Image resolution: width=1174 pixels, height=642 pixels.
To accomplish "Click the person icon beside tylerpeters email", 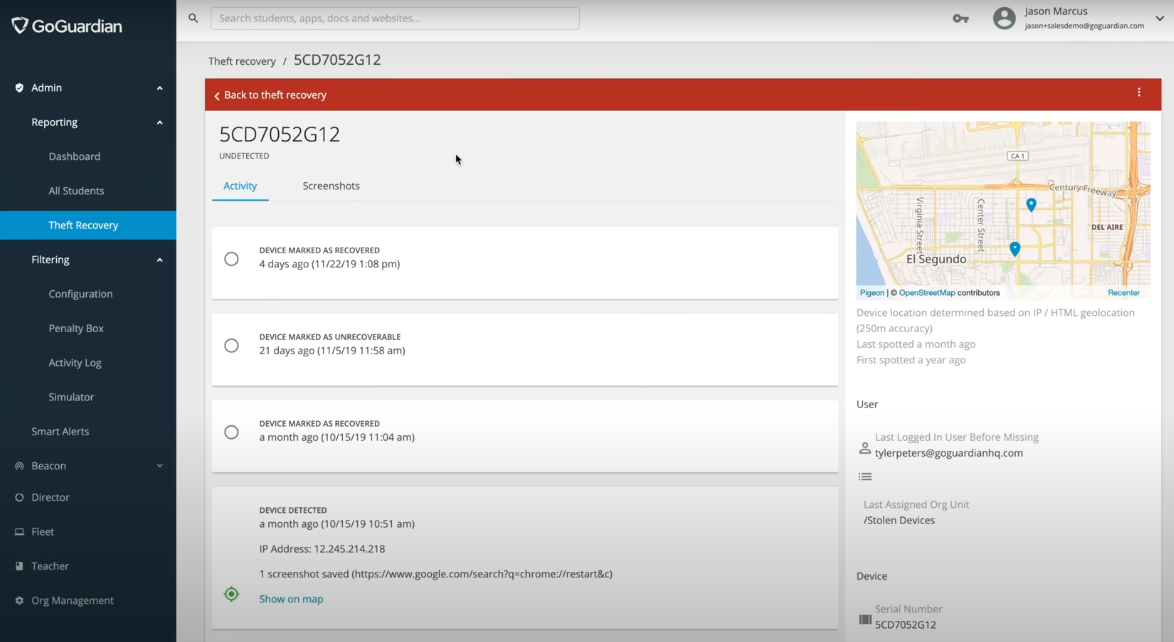I will click(865, 448).
